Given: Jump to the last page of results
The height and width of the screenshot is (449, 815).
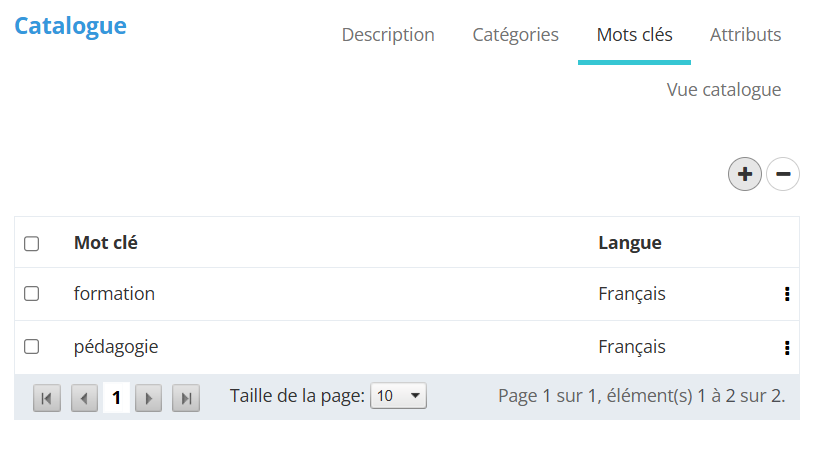Looking at the screenshot, I should tap(186, 398).
